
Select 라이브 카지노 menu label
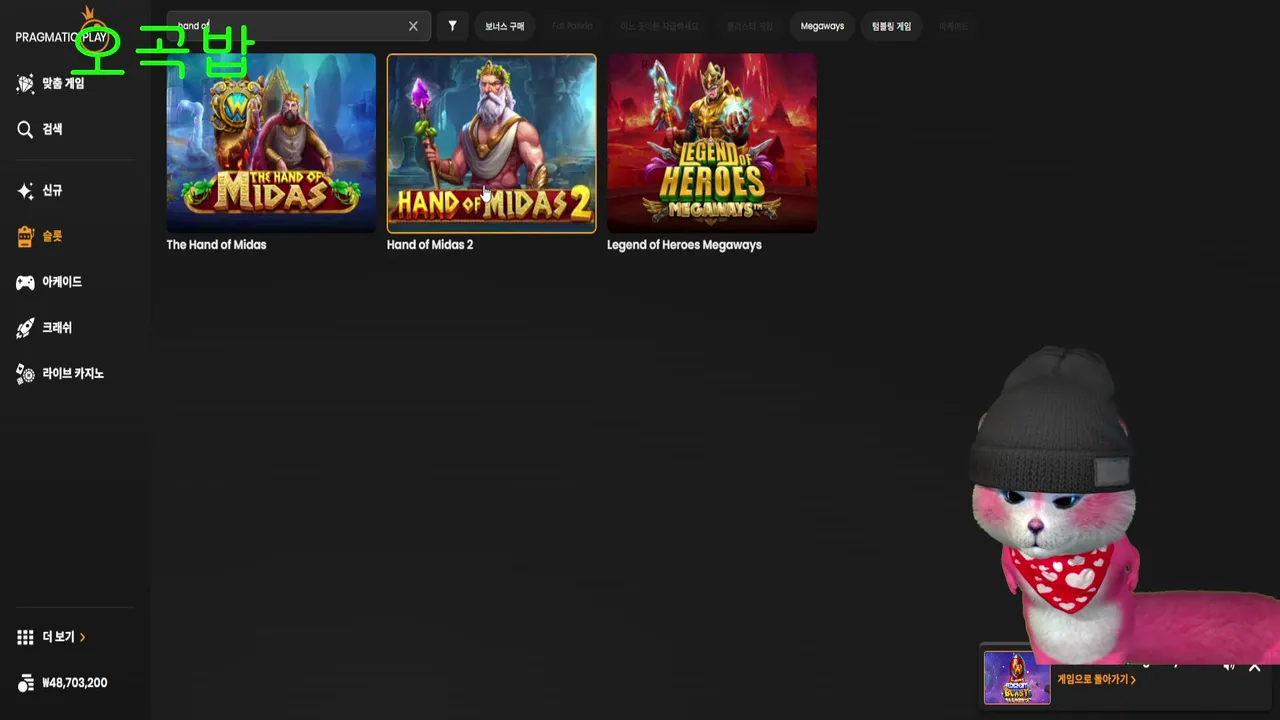tap(73, 374)
